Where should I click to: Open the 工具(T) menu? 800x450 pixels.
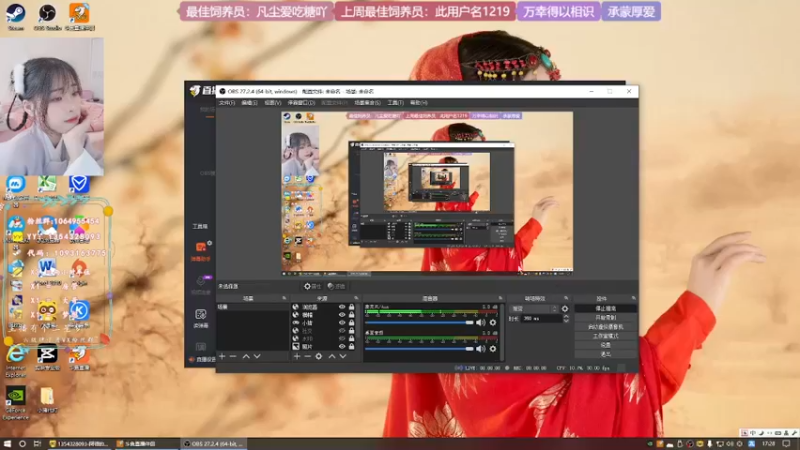click(x=395, y=103)
